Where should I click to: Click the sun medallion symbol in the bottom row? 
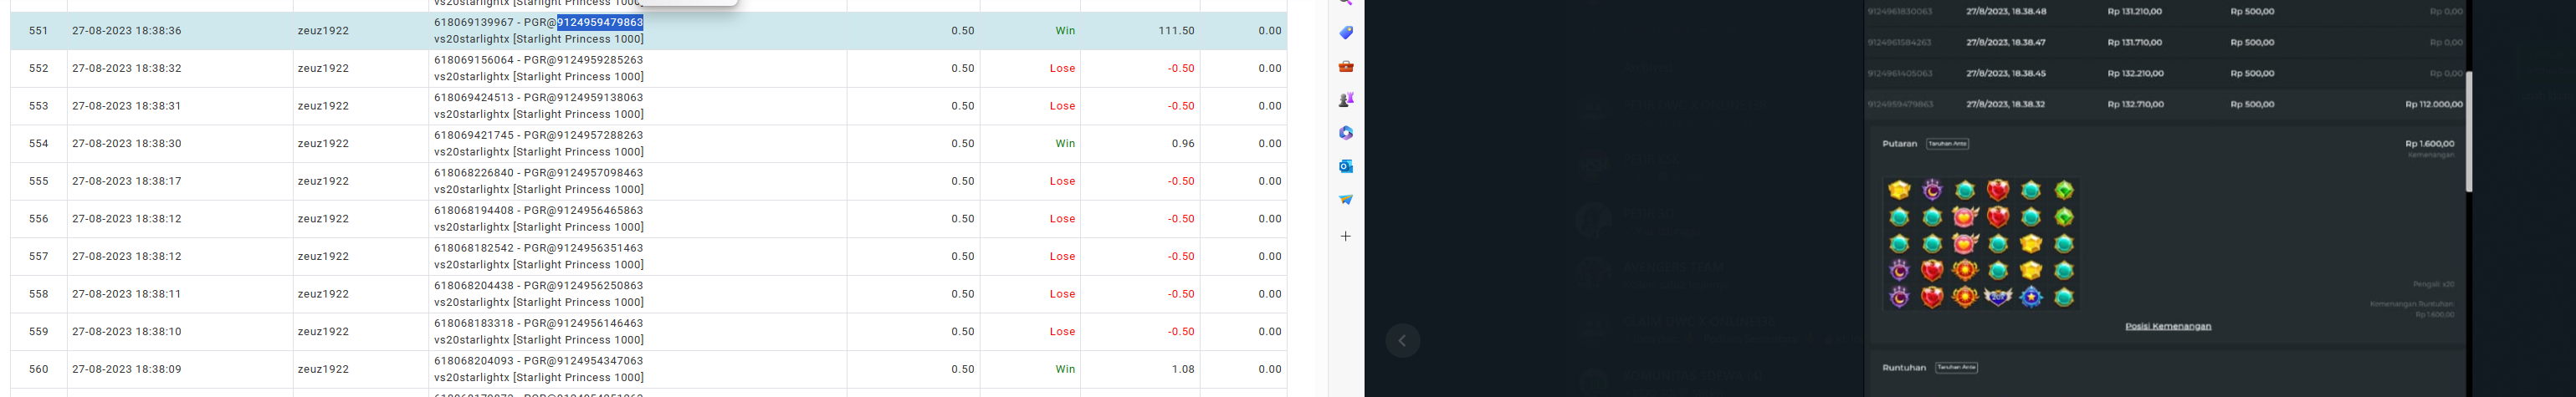[1965, 297]
